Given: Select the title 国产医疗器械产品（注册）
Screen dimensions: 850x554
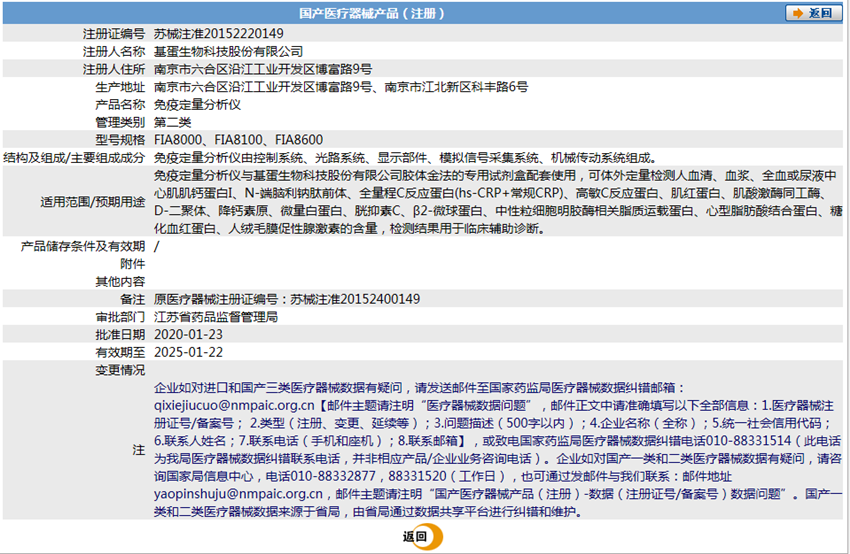Looking at the screenshot, I should click(x=372, y=13).
